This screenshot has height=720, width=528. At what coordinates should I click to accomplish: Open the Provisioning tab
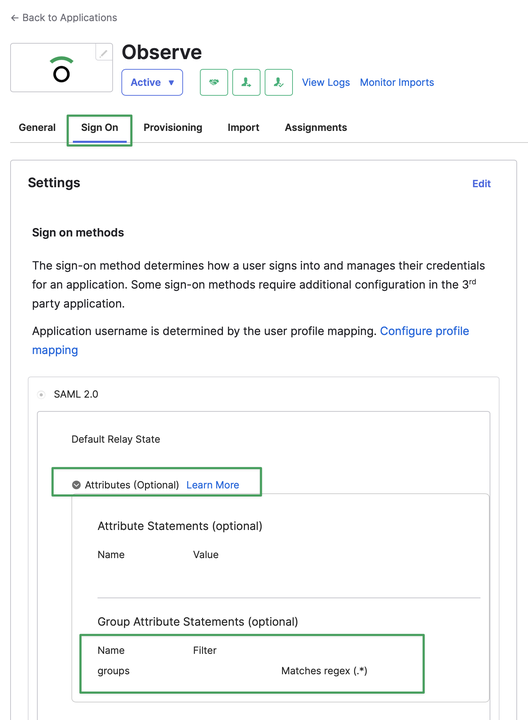[173, 128]
